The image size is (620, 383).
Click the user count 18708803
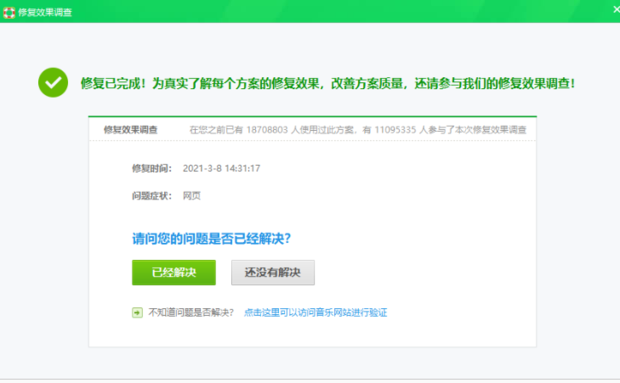pos(267,130)
